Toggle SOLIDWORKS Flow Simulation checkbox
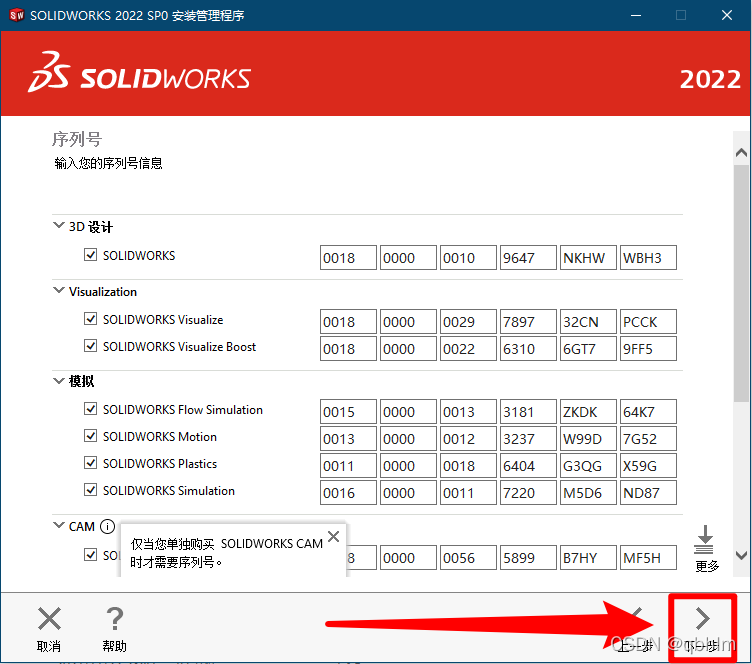The image size is (752, 664). (90, 408)
